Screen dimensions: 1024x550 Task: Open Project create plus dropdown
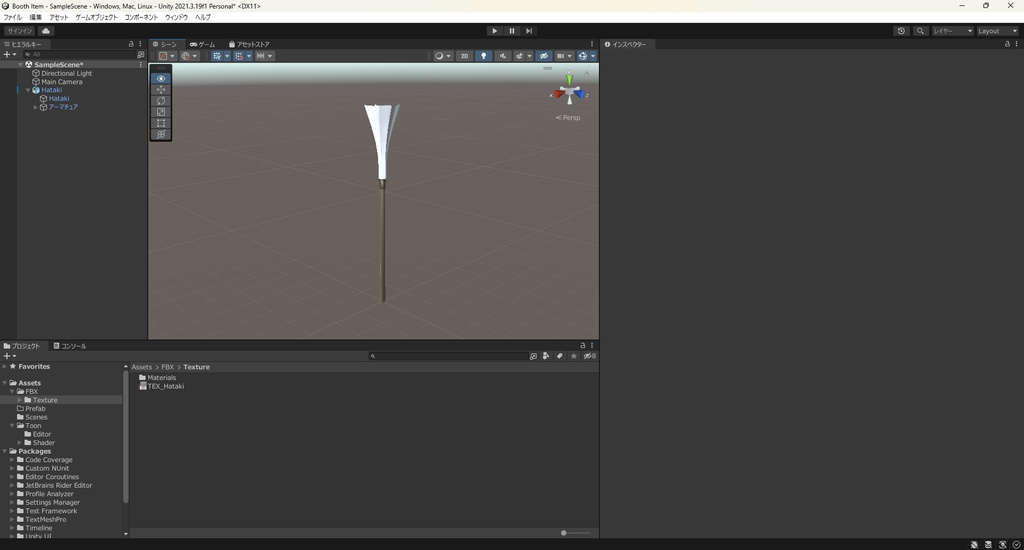click(x=10, y=356)
